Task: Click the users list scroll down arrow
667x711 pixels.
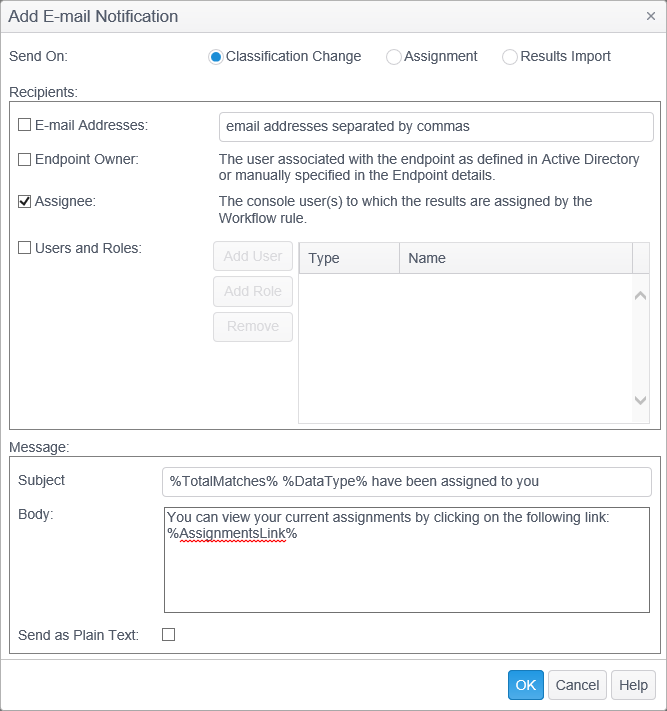Action: [641, 400]
